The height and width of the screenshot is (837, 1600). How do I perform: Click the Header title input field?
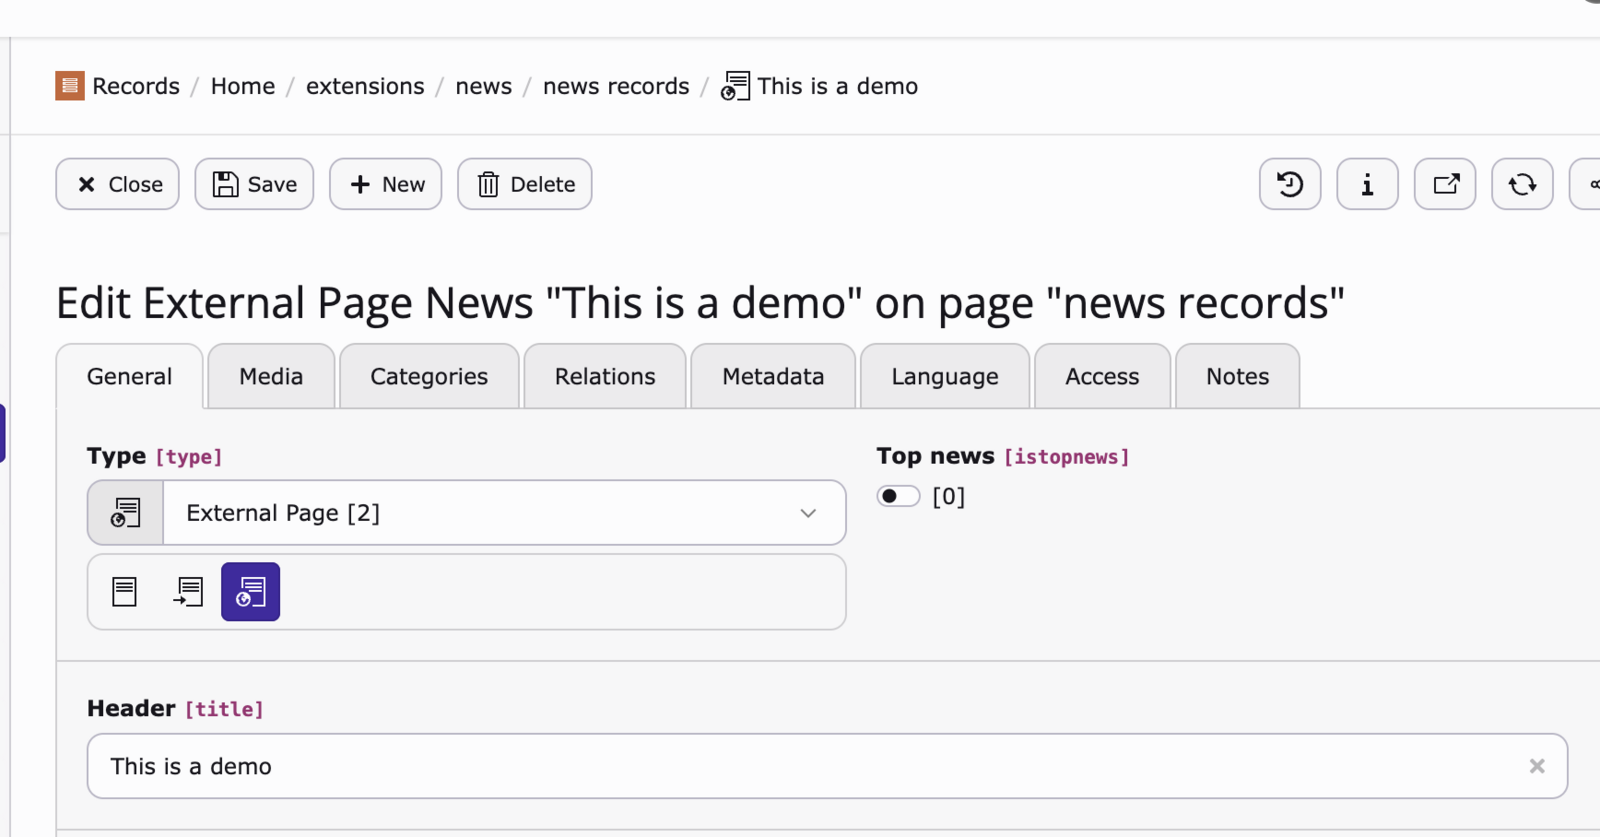click(800, 766)
